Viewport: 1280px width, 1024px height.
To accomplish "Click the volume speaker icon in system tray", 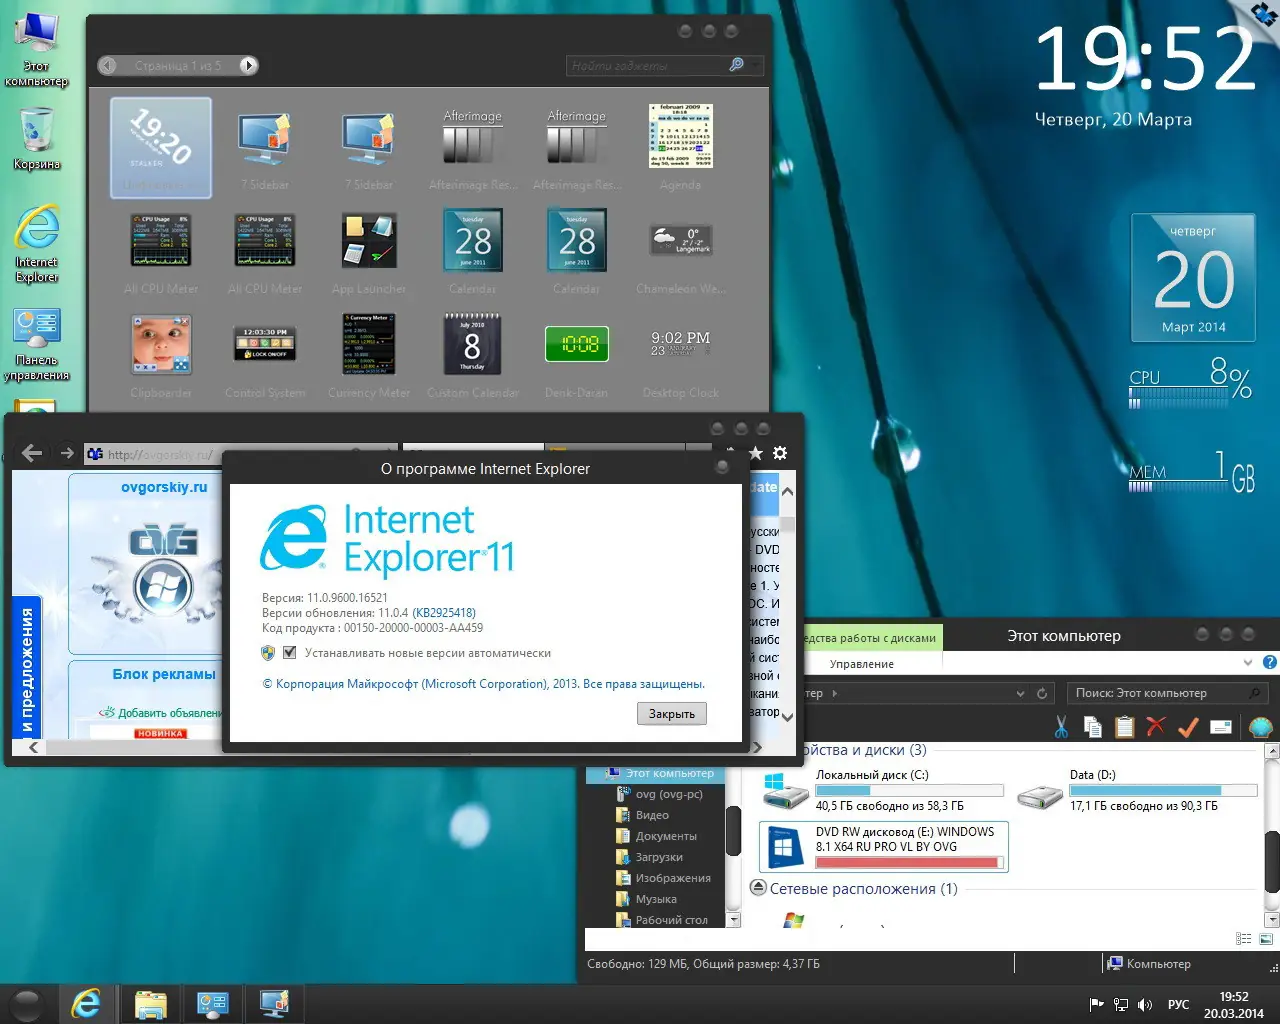I will [x=1145, y=1005].
